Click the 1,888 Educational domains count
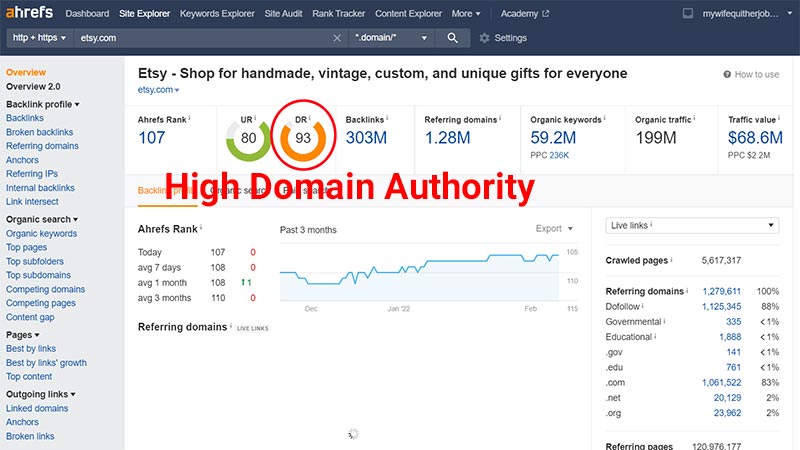The image size is (800, 450). pyautogui.click(x=730, y=337)
